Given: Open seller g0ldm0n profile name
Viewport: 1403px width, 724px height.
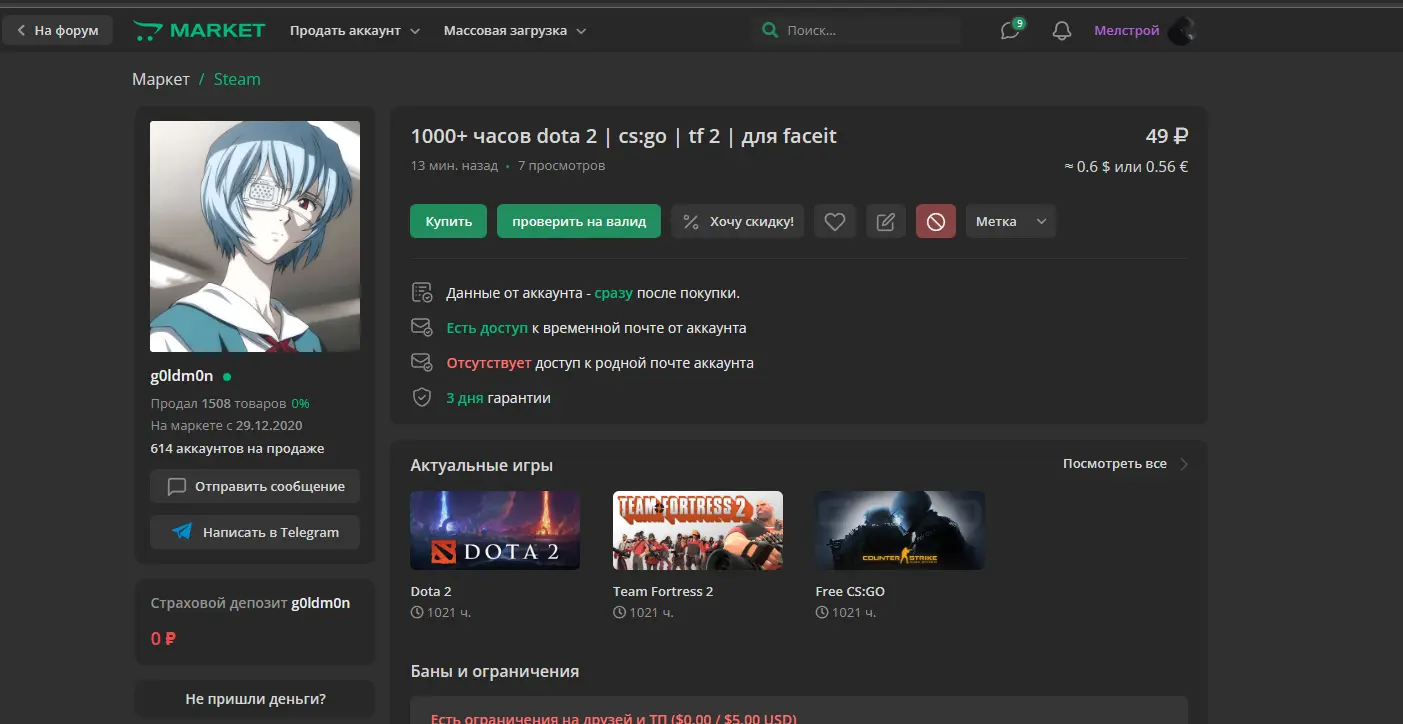Looking at the screenshot, I should click(182, 376).
